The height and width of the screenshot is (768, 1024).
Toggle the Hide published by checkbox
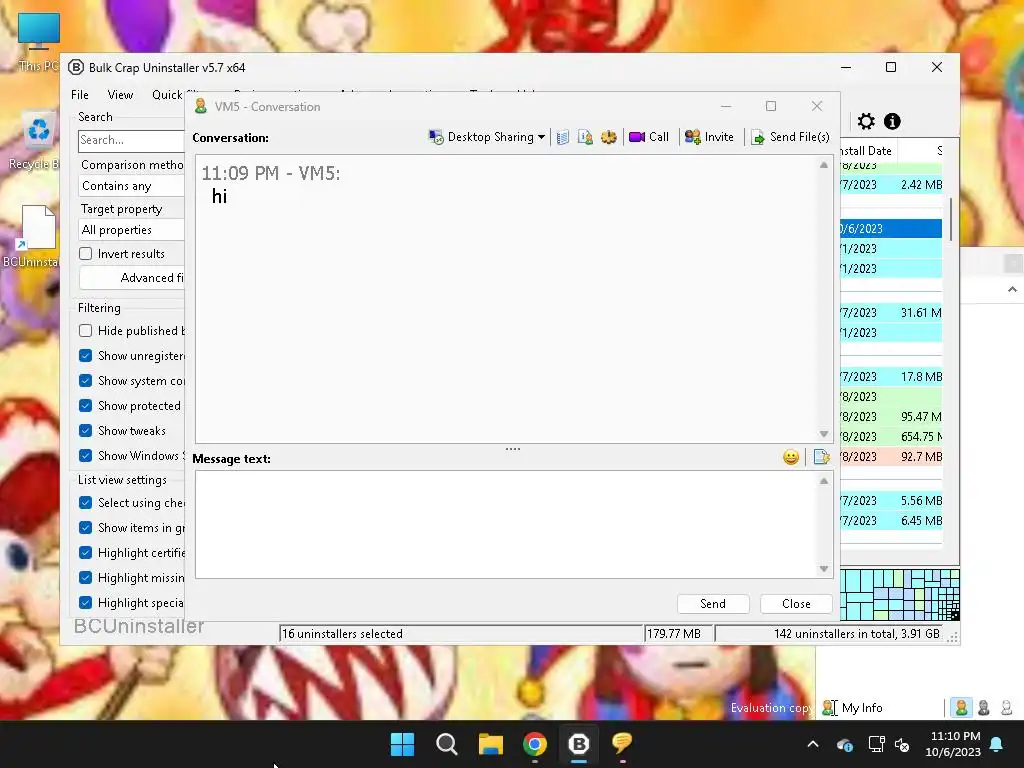pos(86,330)
